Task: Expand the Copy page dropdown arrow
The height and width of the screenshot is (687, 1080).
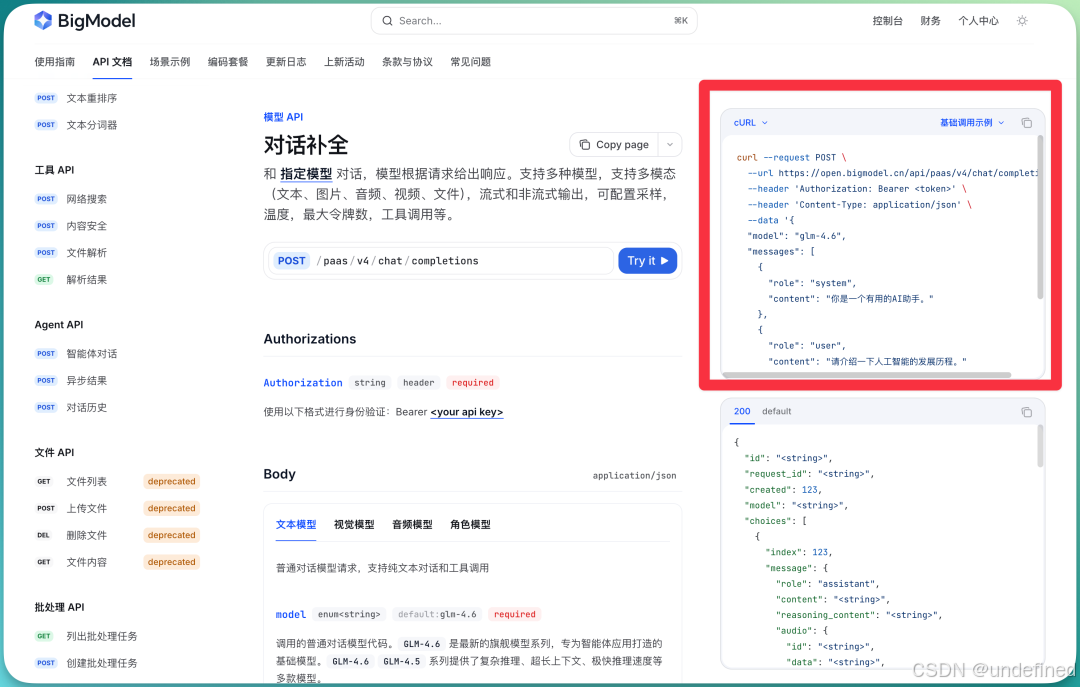Action: (669, 145)
